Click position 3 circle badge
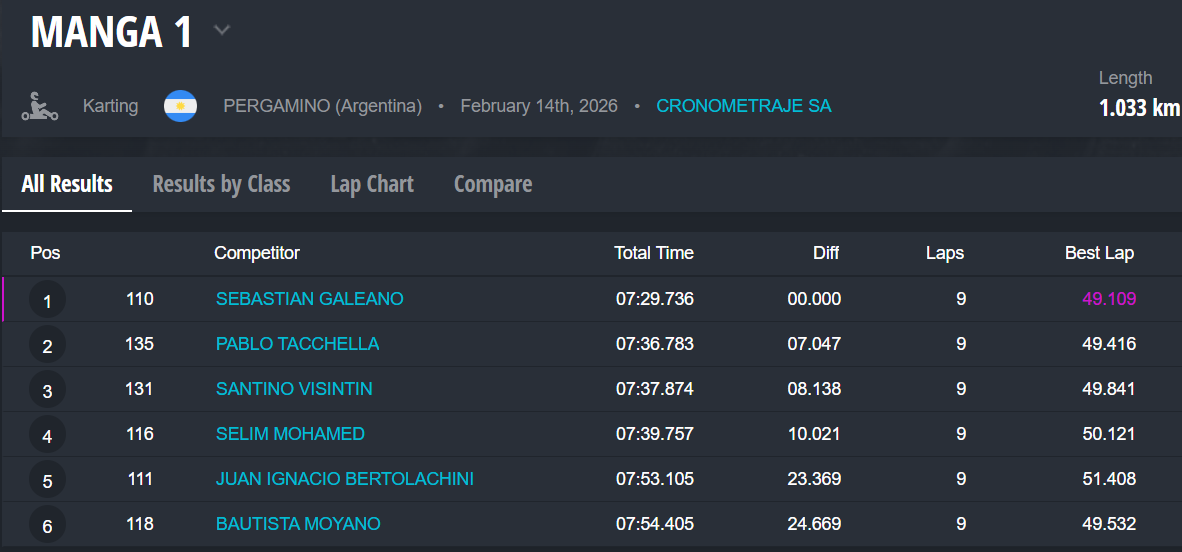 pyautogui.click(x=47, y=390)
